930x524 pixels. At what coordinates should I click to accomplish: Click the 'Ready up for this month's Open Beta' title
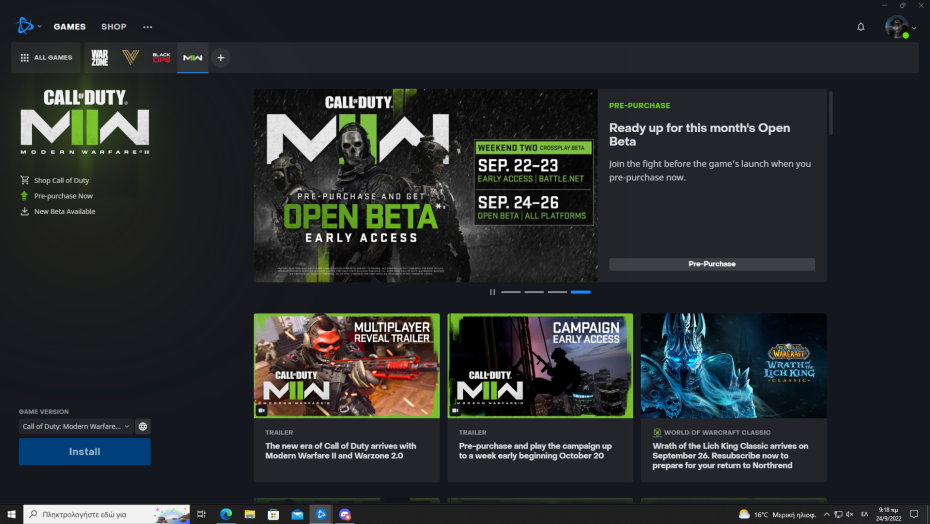pyautogui.click(x=699, y=135)
